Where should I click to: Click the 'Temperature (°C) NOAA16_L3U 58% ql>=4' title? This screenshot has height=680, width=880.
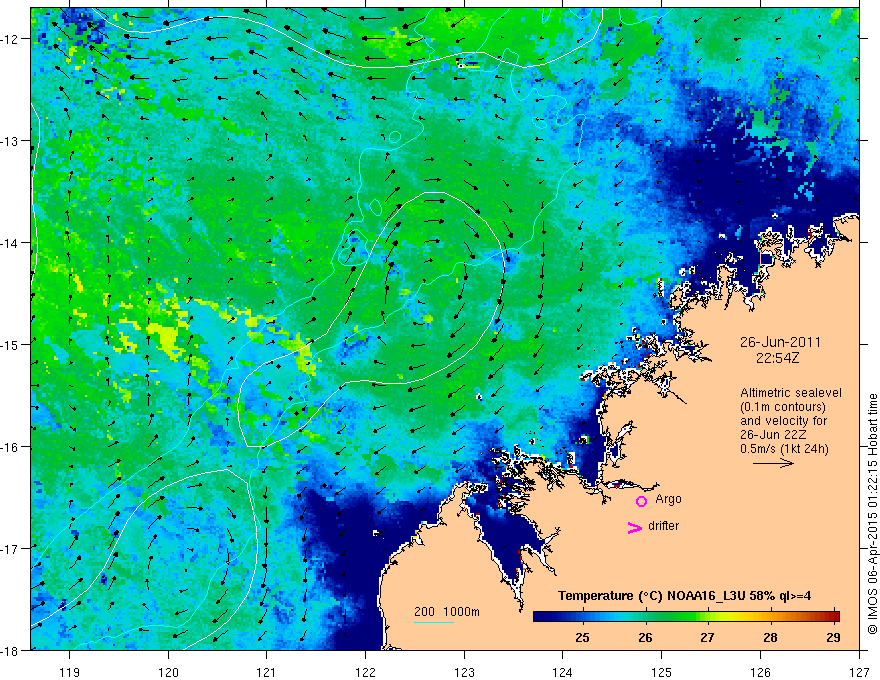click(684, 596)
